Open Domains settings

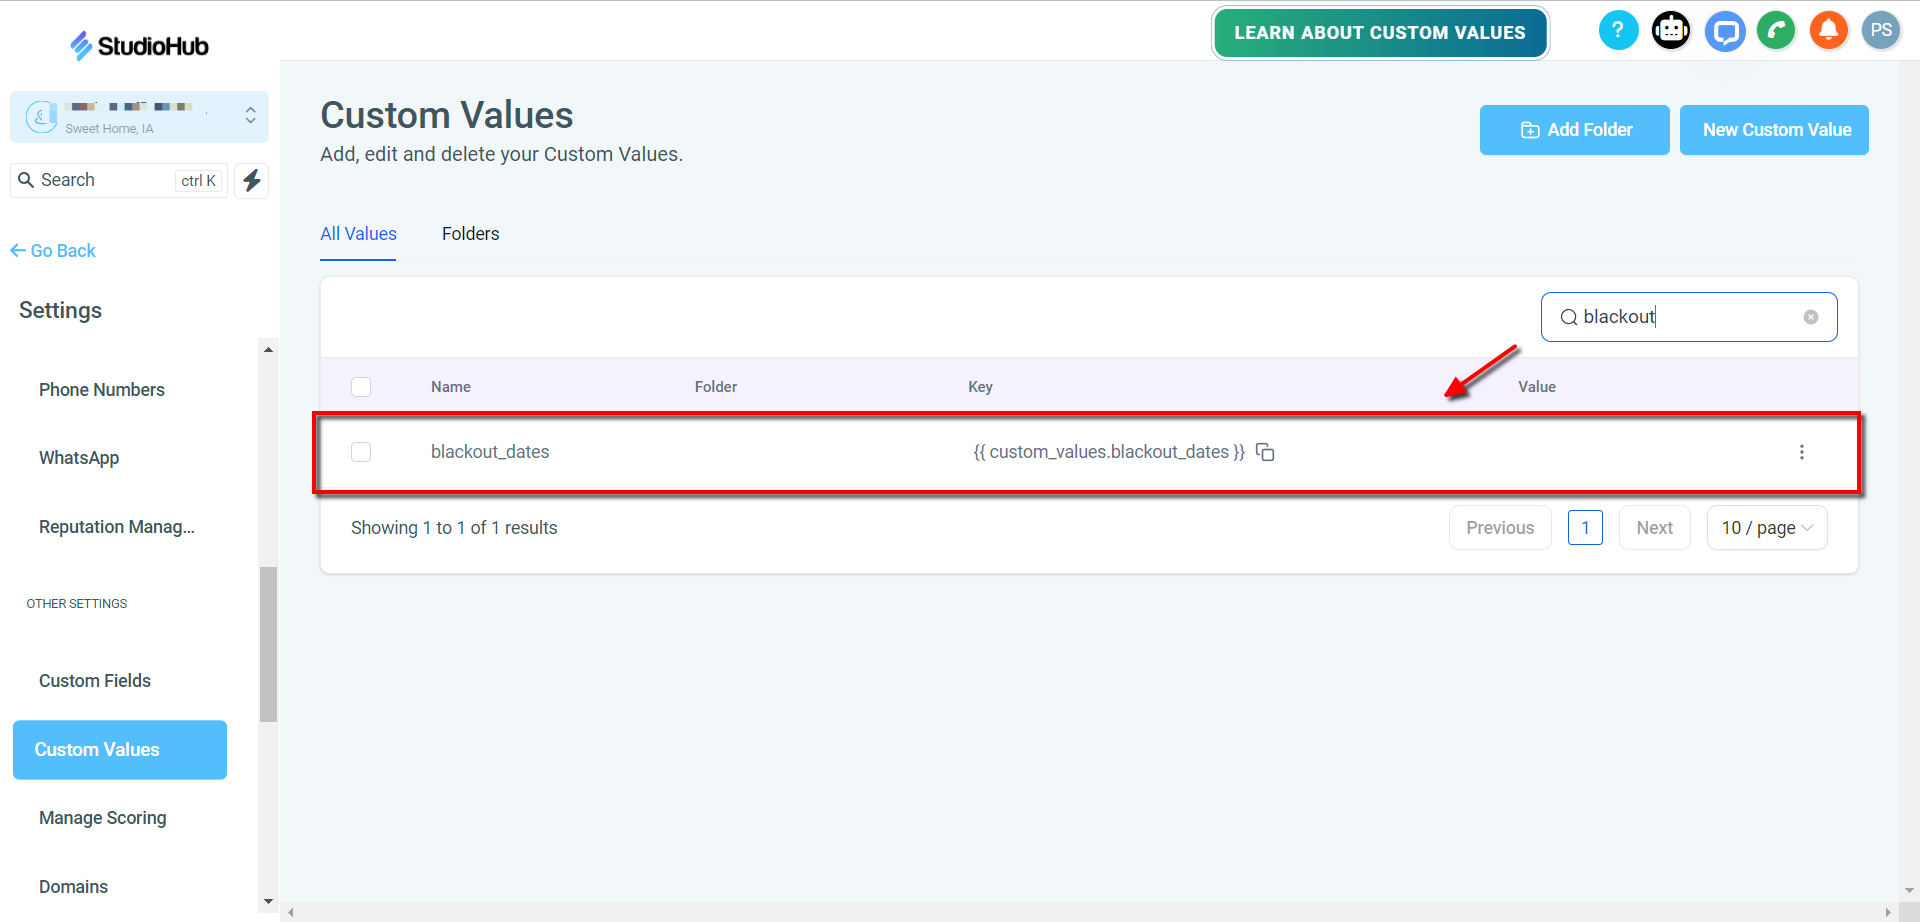pos(73,887)
